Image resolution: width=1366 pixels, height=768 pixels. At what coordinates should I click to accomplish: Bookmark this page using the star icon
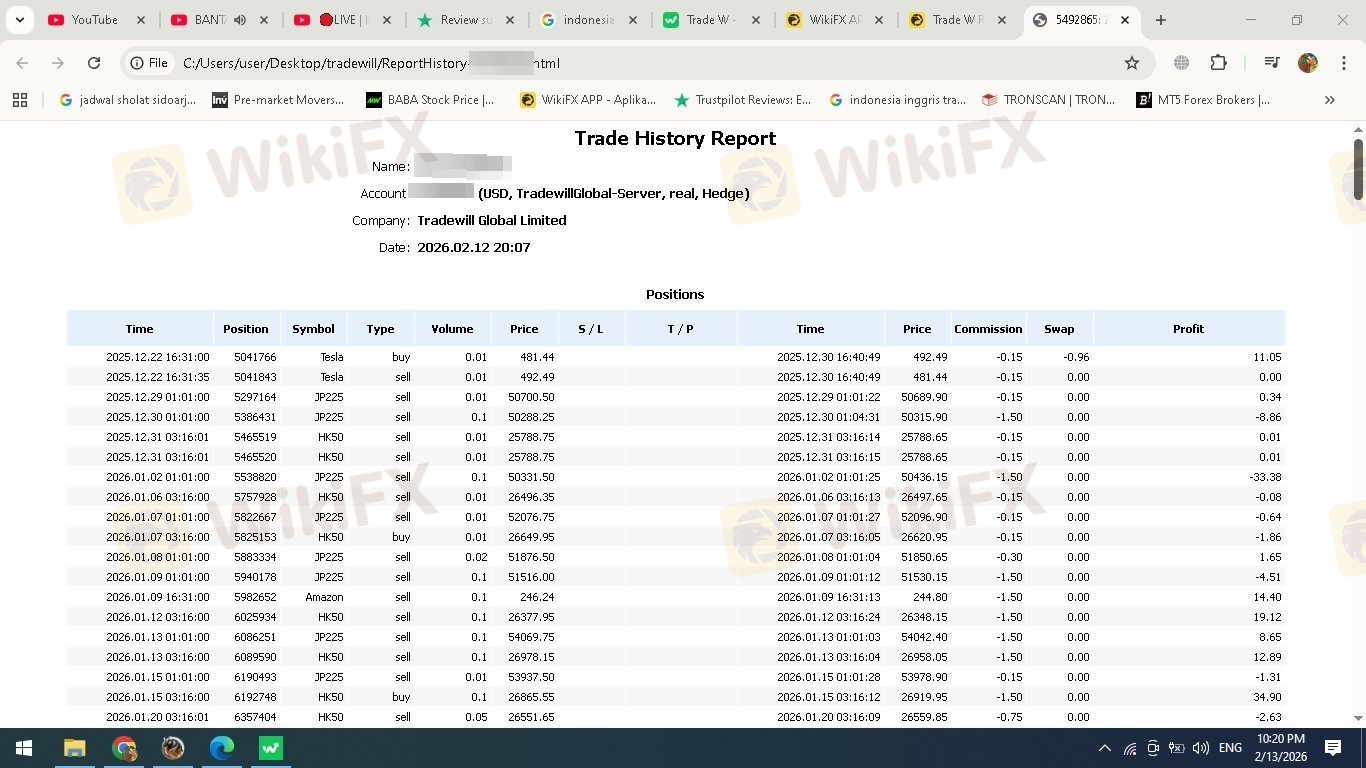tap(1132, 63)
